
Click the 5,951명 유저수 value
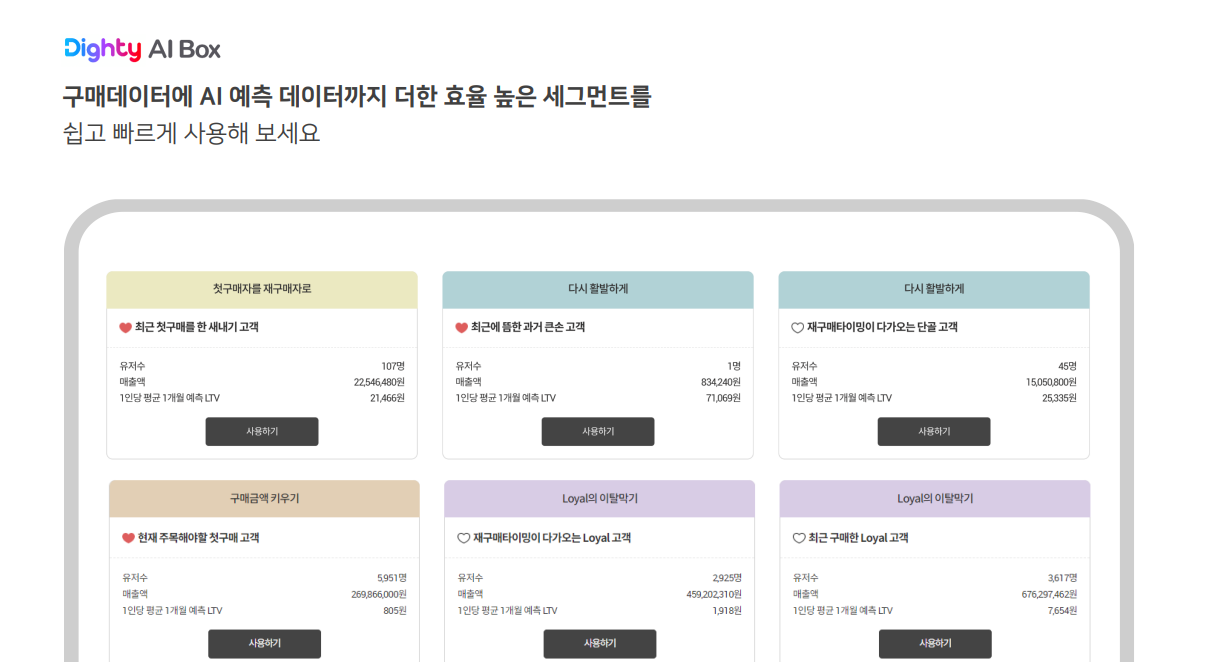point(392,578)
